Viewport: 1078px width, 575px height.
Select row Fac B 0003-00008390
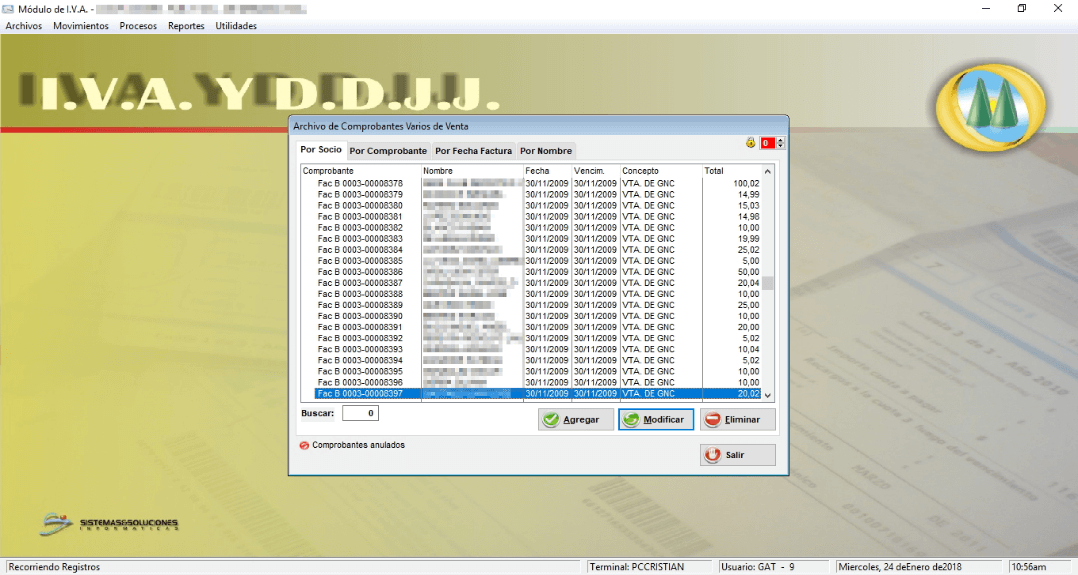tap(538, 316)
